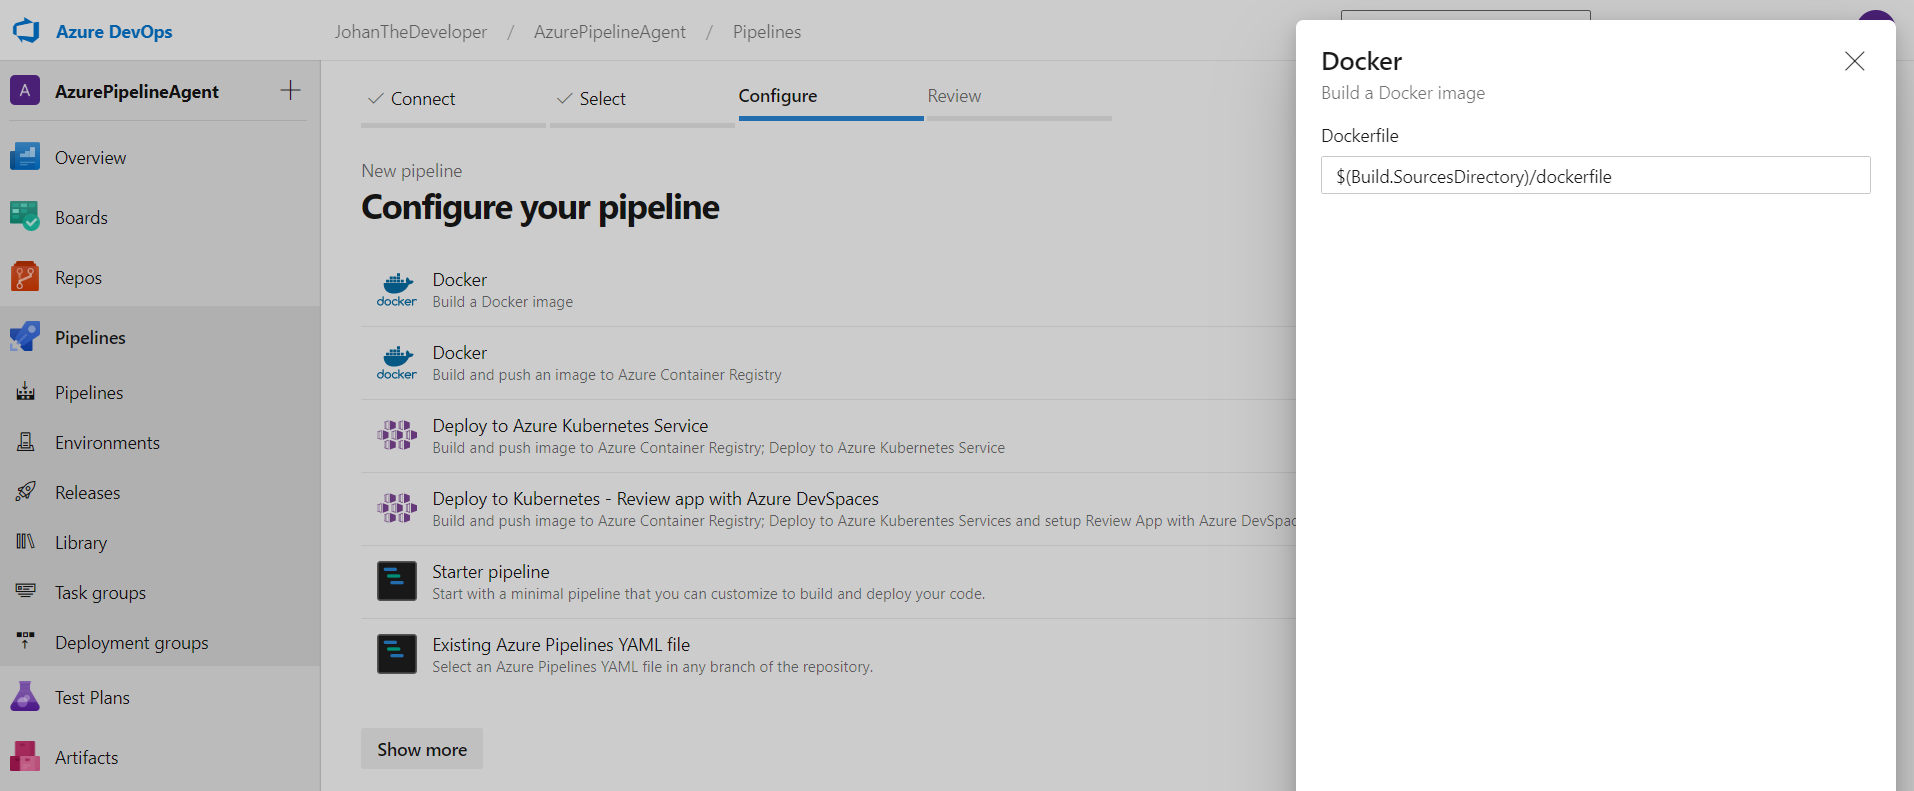This screenshot has width=1914, height=791.
Task: Click the JohanTheDeveloper breadcrumb link
Action: (411, 32)
